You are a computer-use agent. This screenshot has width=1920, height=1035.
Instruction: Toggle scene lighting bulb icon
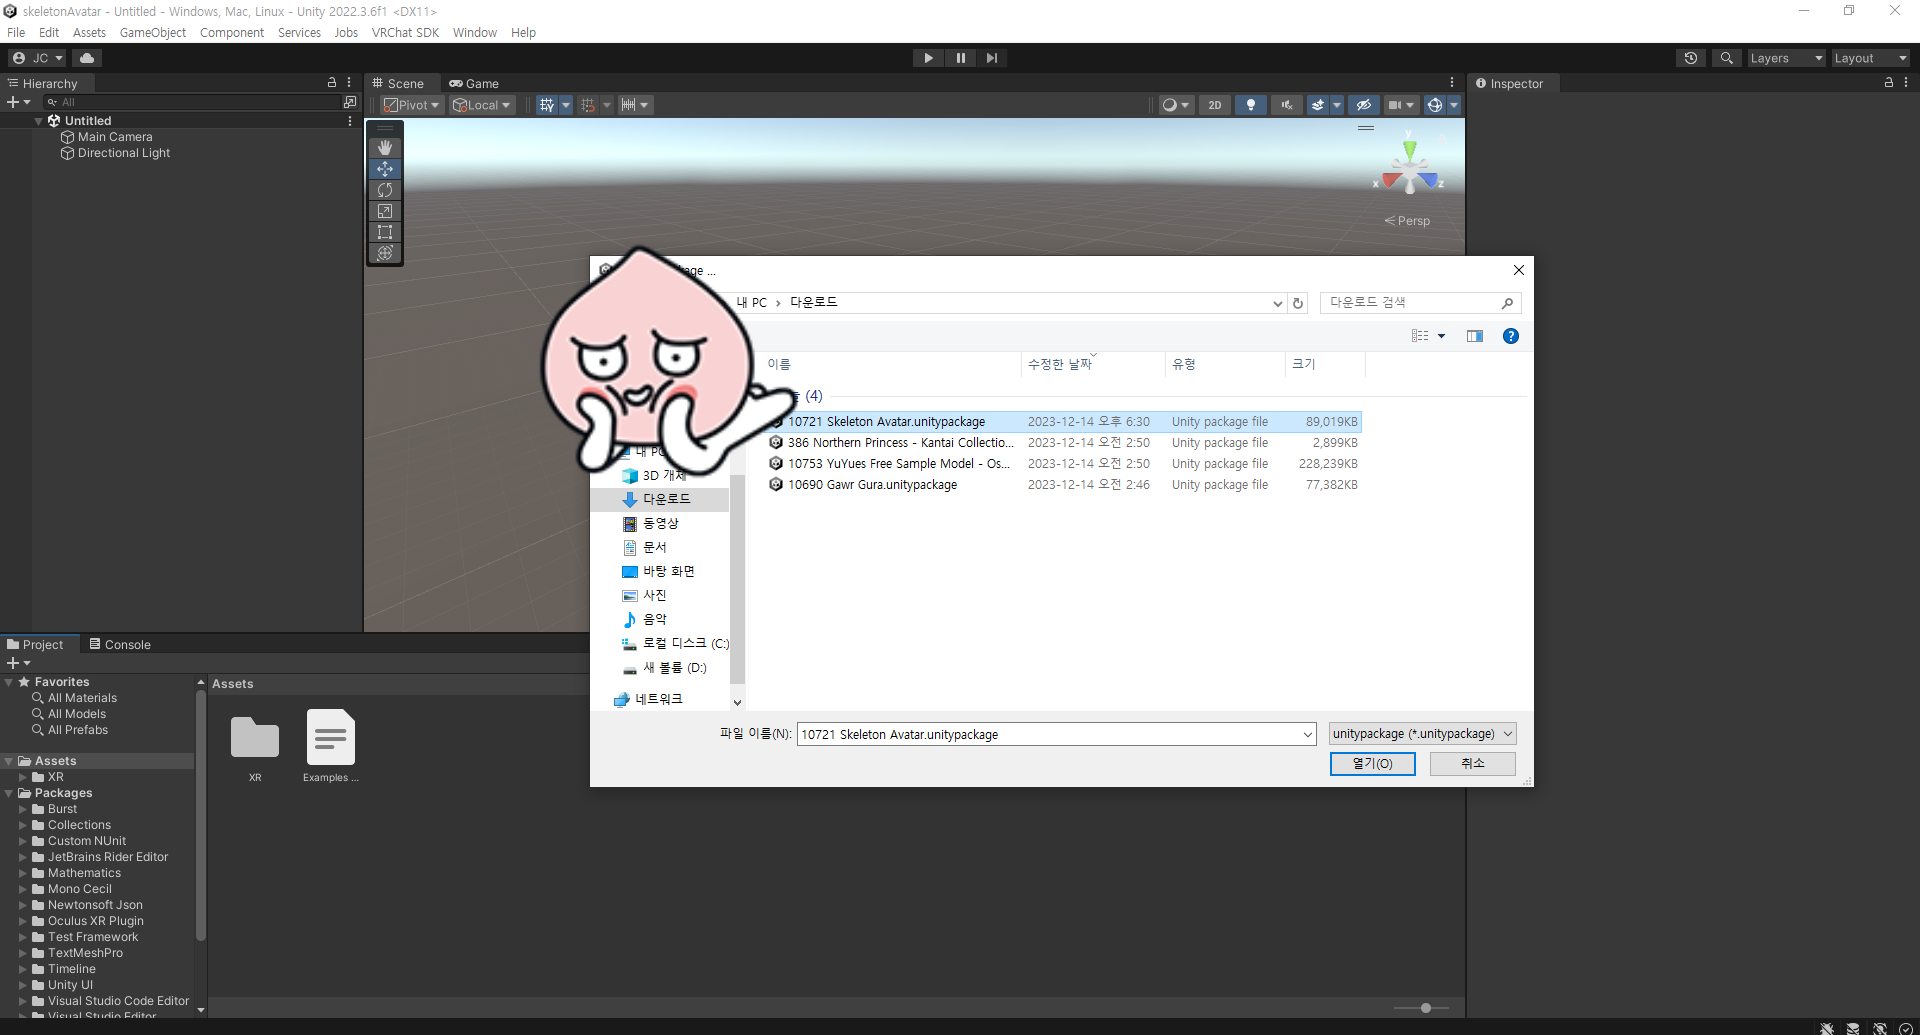pyautogui.click(x=1250, y=105)
